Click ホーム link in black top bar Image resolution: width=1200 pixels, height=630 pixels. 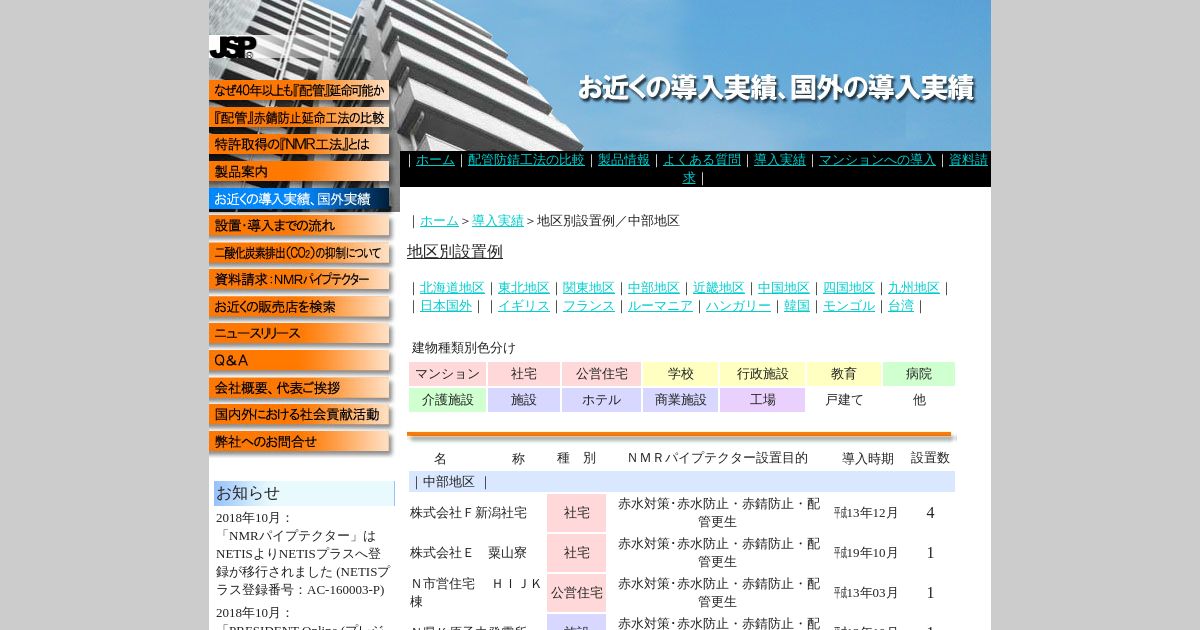[x=435, y=160]
